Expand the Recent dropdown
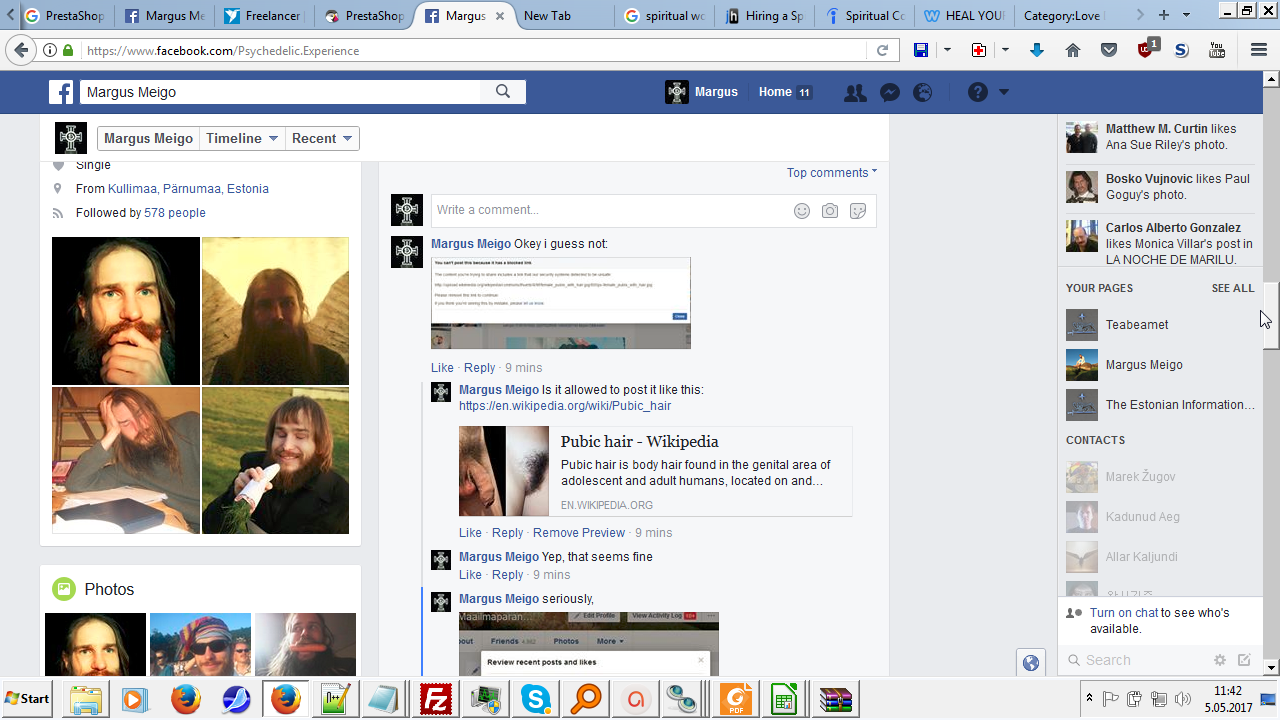Image resolution: width=1280 pixels, height=720 pixels. (322, 139)
